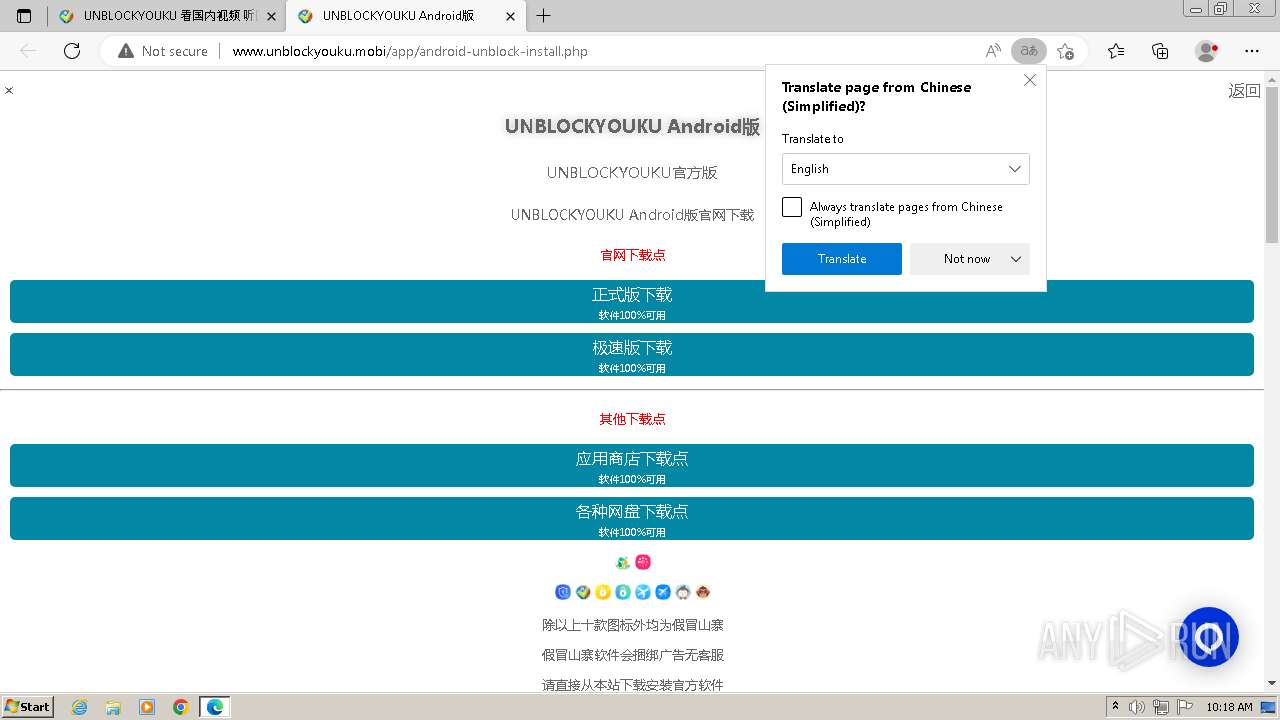Focus the address bar URL field

[x=600, y=51]
